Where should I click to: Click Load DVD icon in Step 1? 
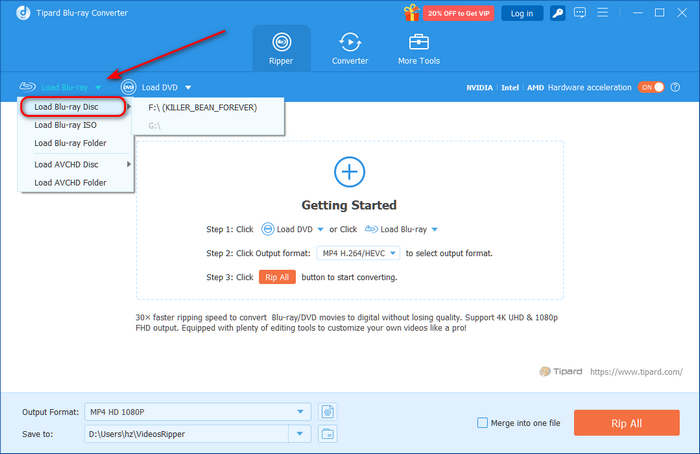pyautogui.click(x=268, y=229)
